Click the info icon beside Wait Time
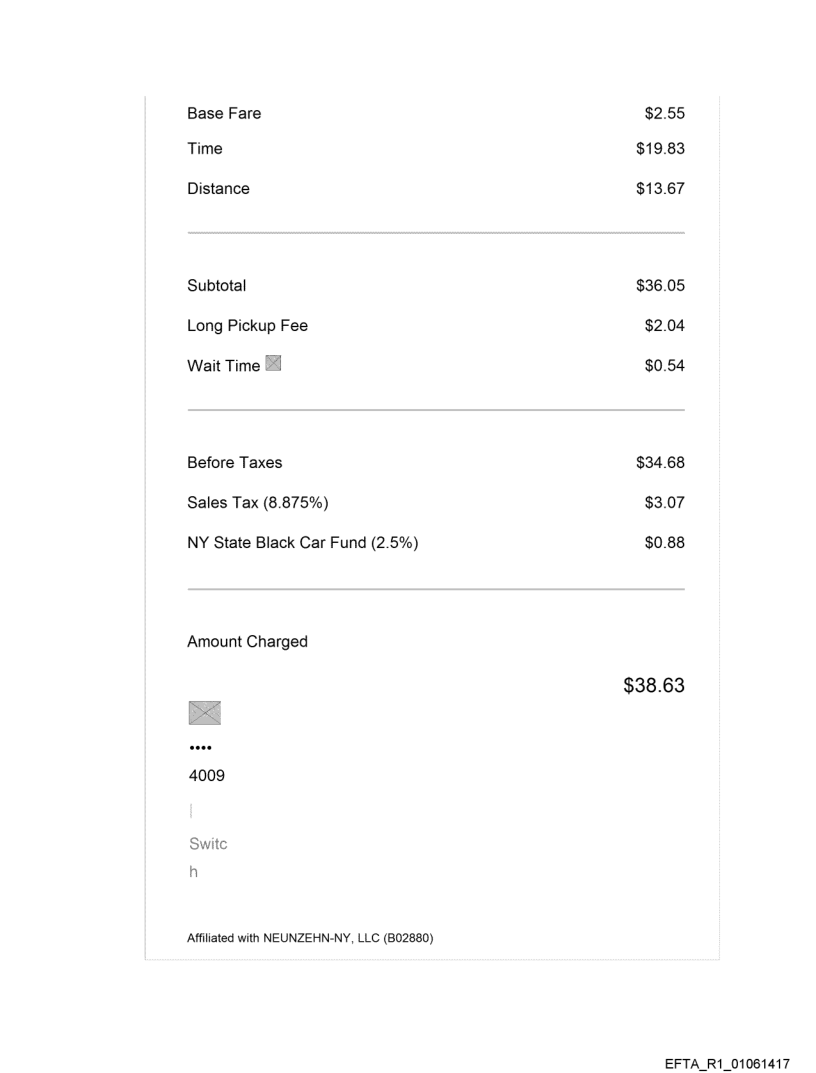This screenshot has width=816, height=1073. tap(272, 364)
